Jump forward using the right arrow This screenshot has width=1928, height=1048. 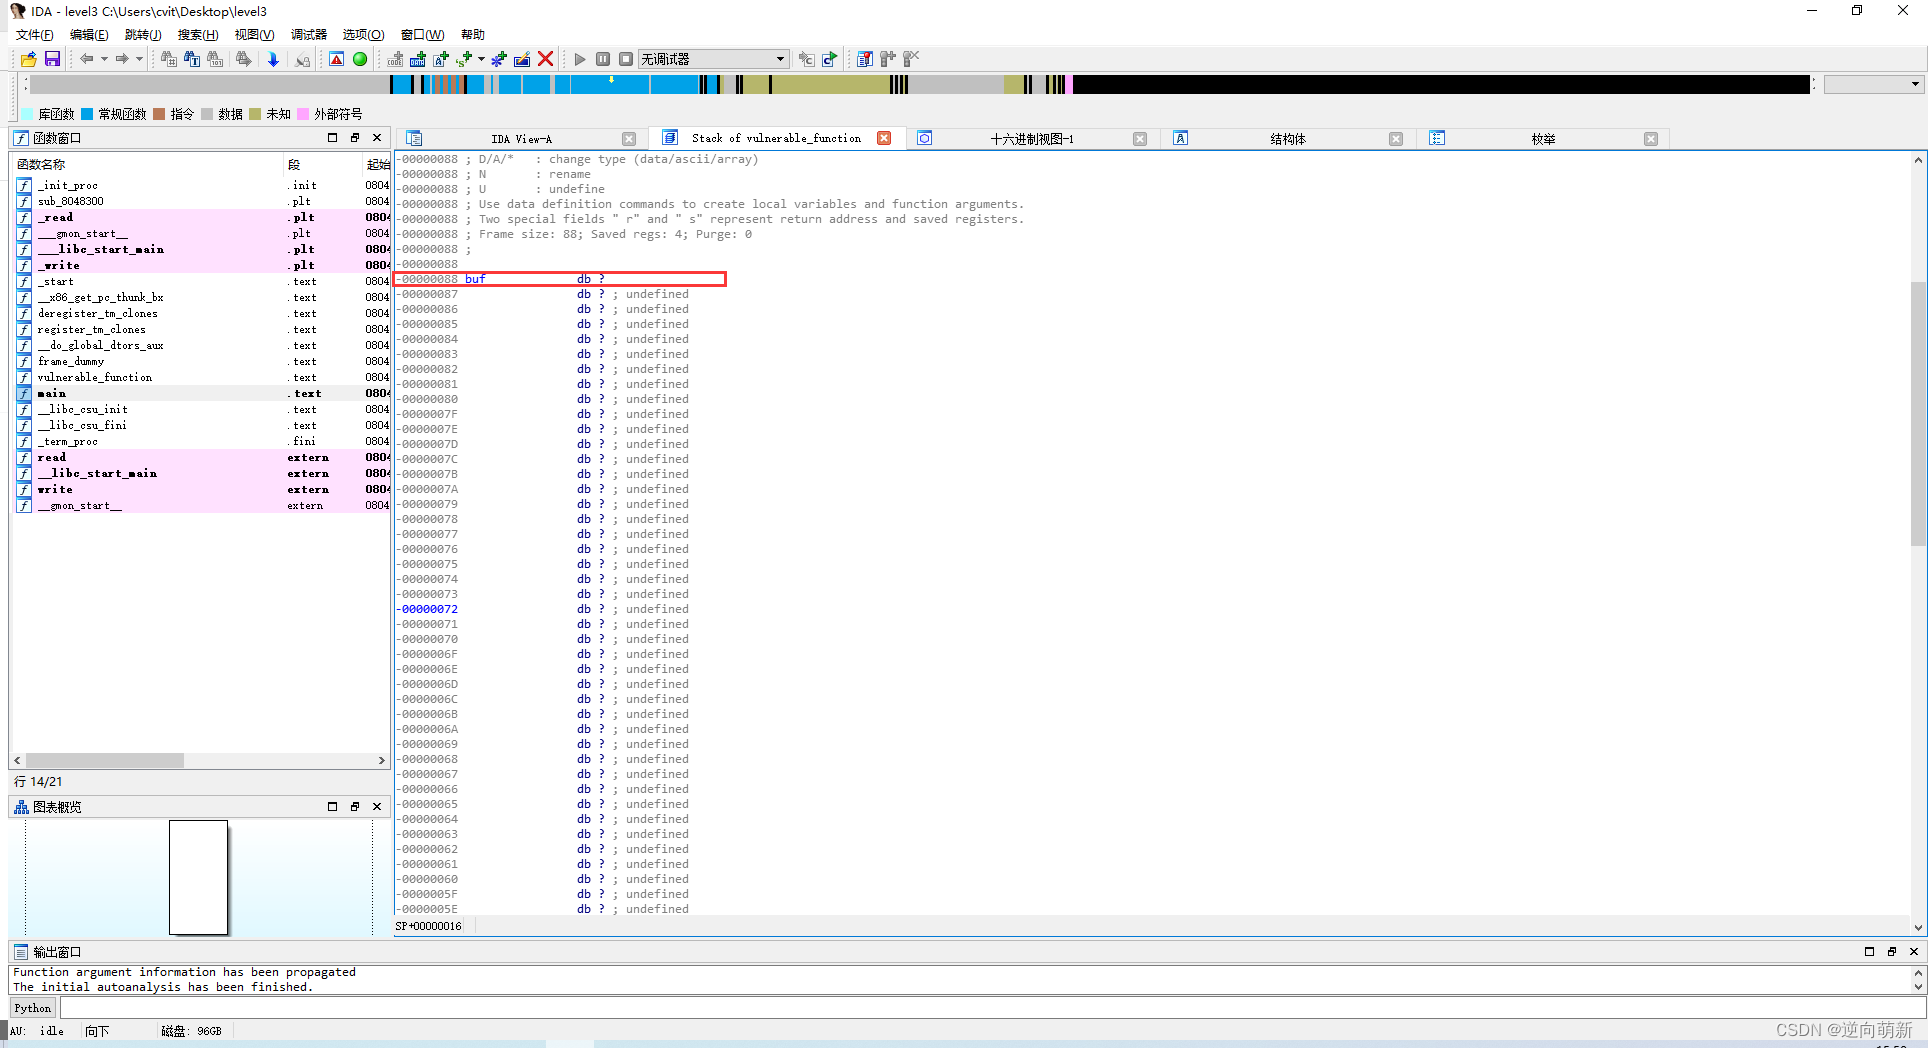[x=122, y=59]
